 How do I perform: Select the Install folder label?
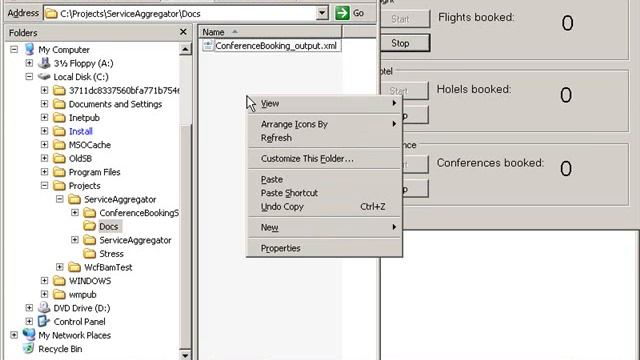point(80,131)
